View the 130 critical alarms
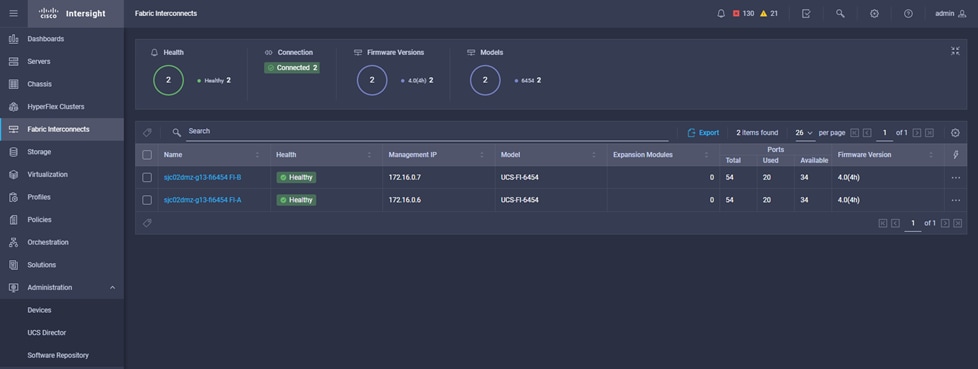This screenshot has height=369, width=978. point(743,14)
